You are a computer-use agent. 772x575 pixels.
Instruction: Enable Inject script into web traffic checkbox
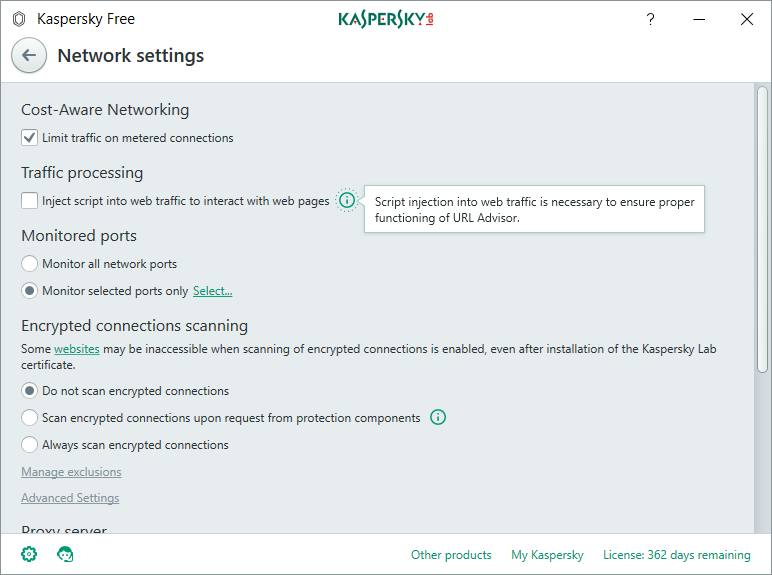pos(30,201)
